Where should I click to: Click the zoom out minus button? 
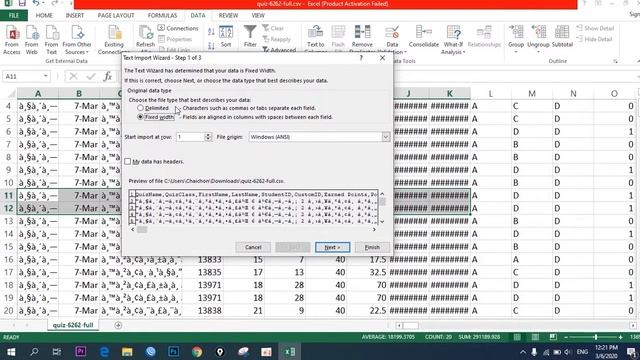tap(566, 337)
